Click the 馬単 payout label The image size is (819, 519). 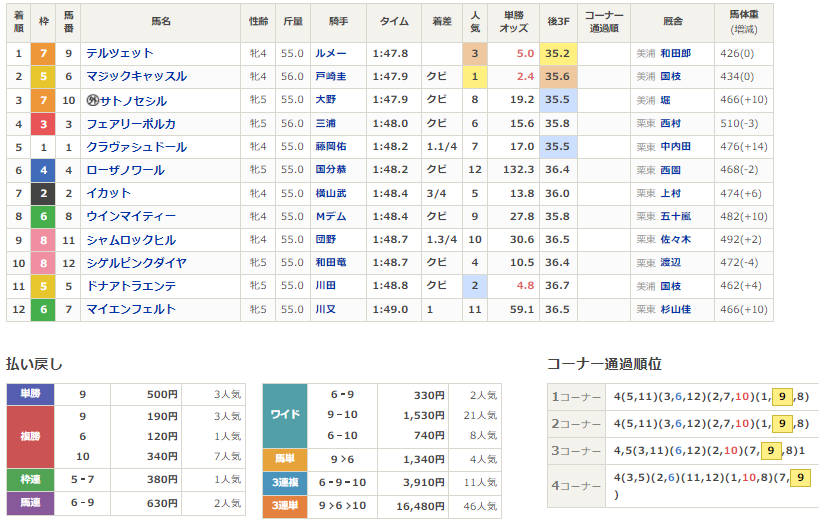[x=285, y=459]
